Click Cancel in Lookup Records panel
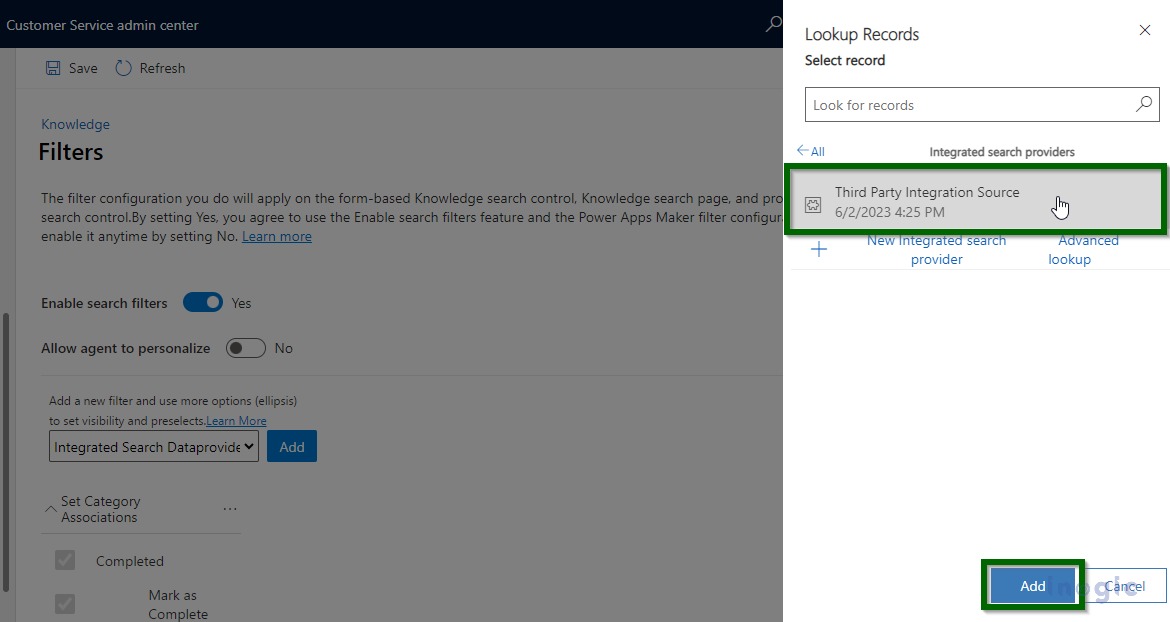Screen dimensions: 1170x622 pyautogui.click(x=1124, y=585)
